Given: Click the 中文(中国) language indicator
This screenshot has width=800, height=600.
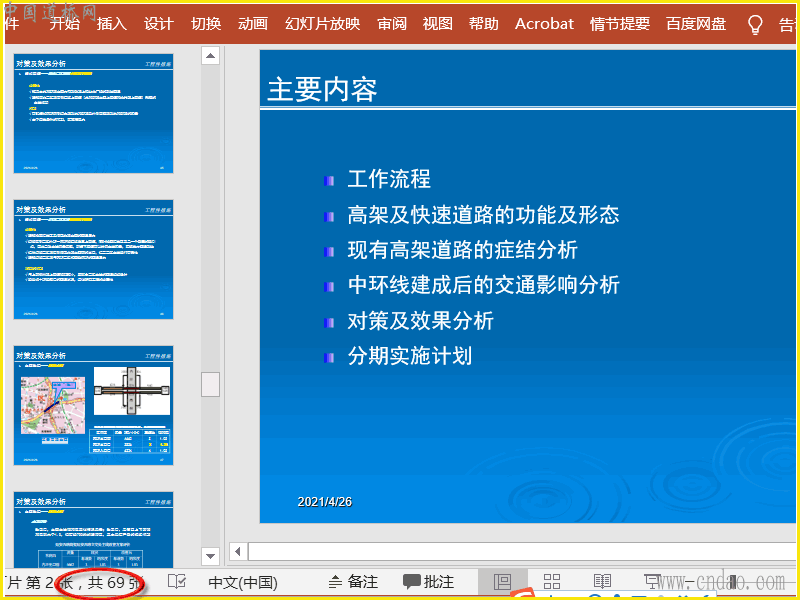Looking at the screenshot, I should pyautogui.click(x=243, y=582).
